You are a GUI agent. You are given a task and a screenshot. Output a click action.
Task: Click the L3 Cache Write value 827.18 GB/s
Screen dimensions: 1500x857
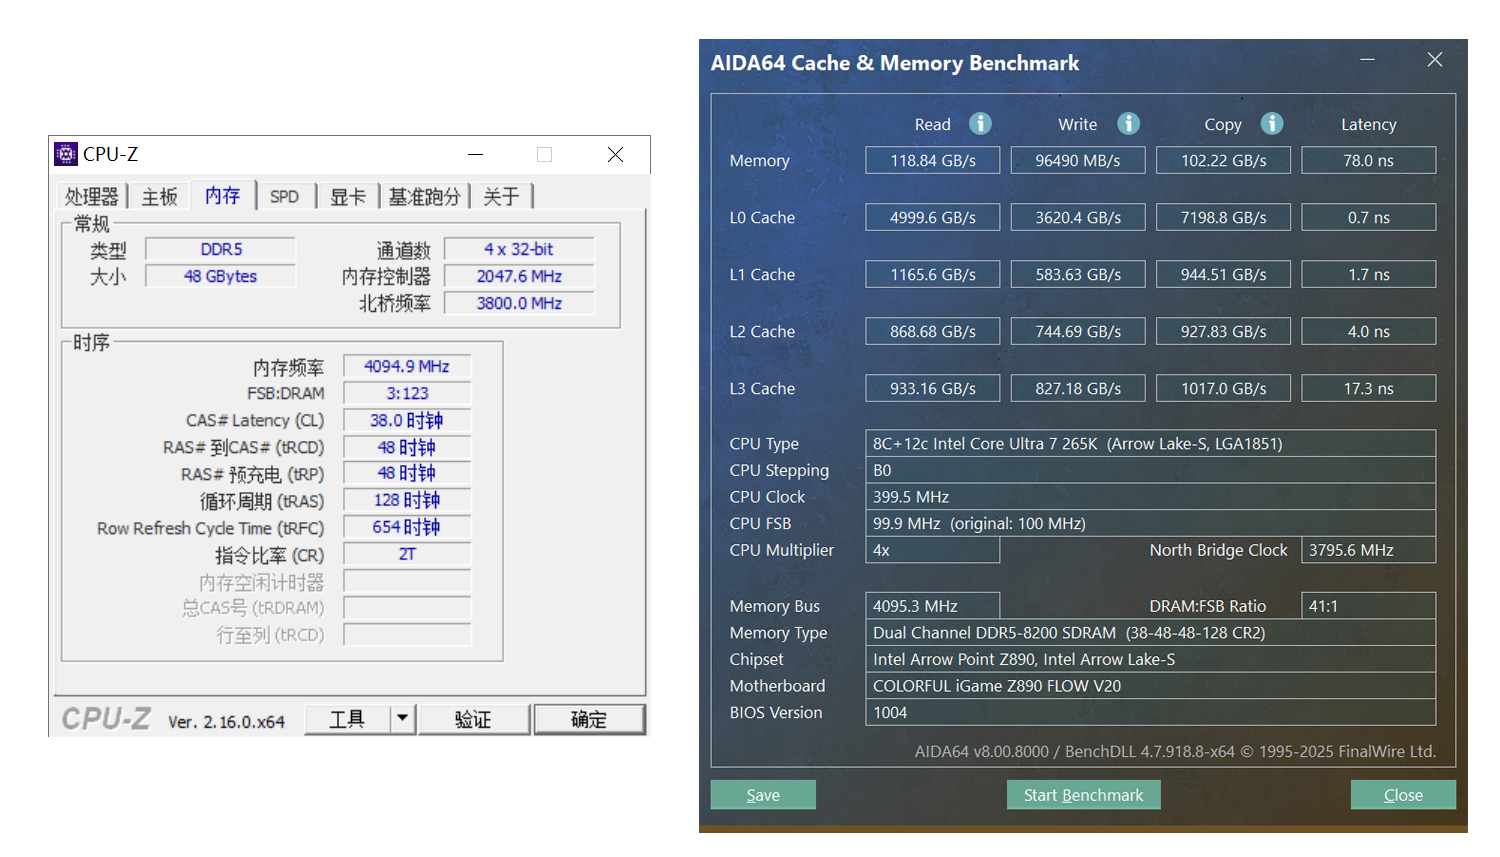[x=1078, y=388]
